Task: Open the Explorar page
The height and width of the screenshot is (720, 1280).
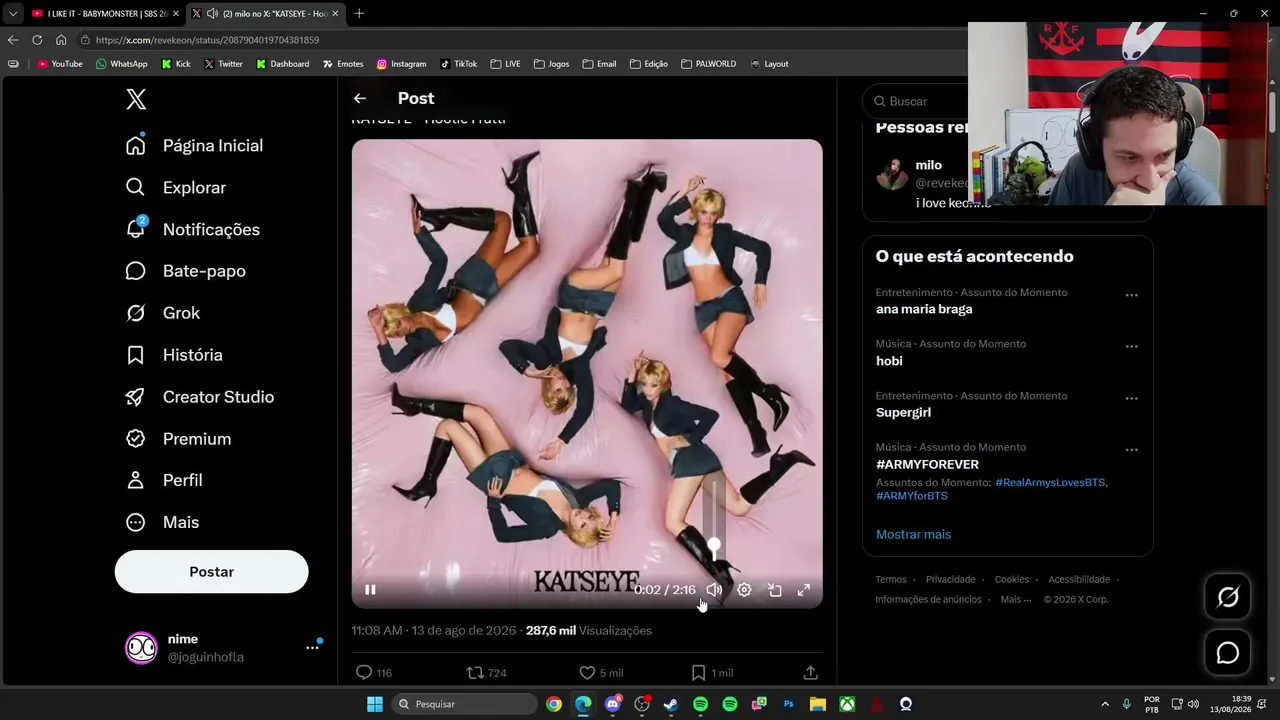Action: tap(176, 187)
